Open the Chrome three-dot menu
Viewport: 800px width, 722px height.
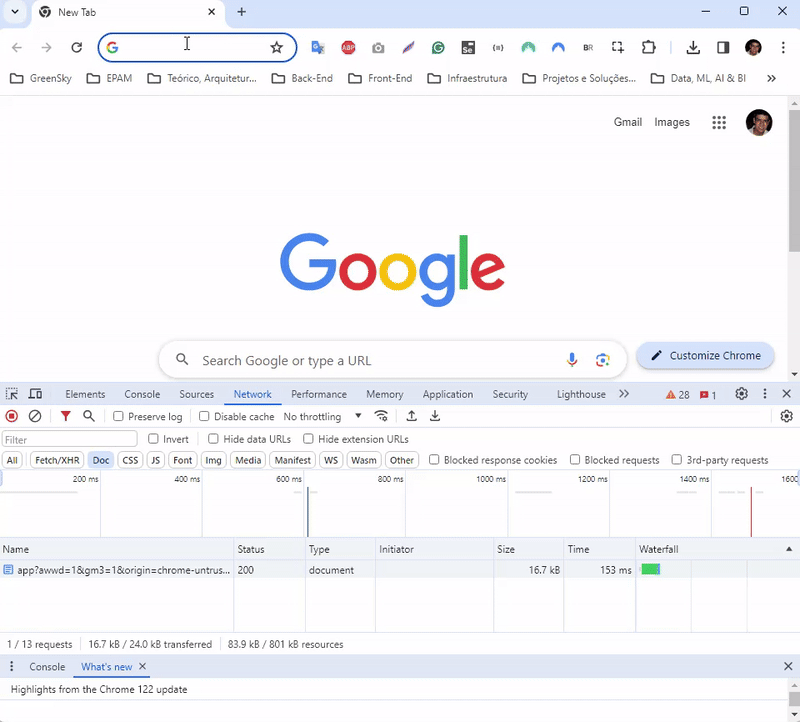[783, 47]
